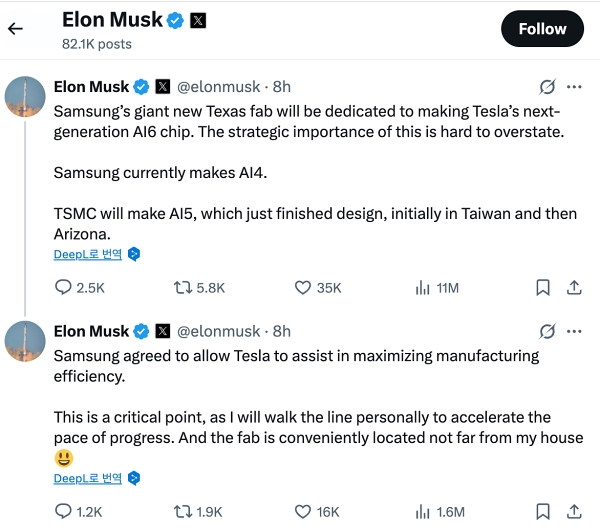This screenshot has width=600, height=531.
Task: Translate the first post with DeepL link
Action: point(88,254)
